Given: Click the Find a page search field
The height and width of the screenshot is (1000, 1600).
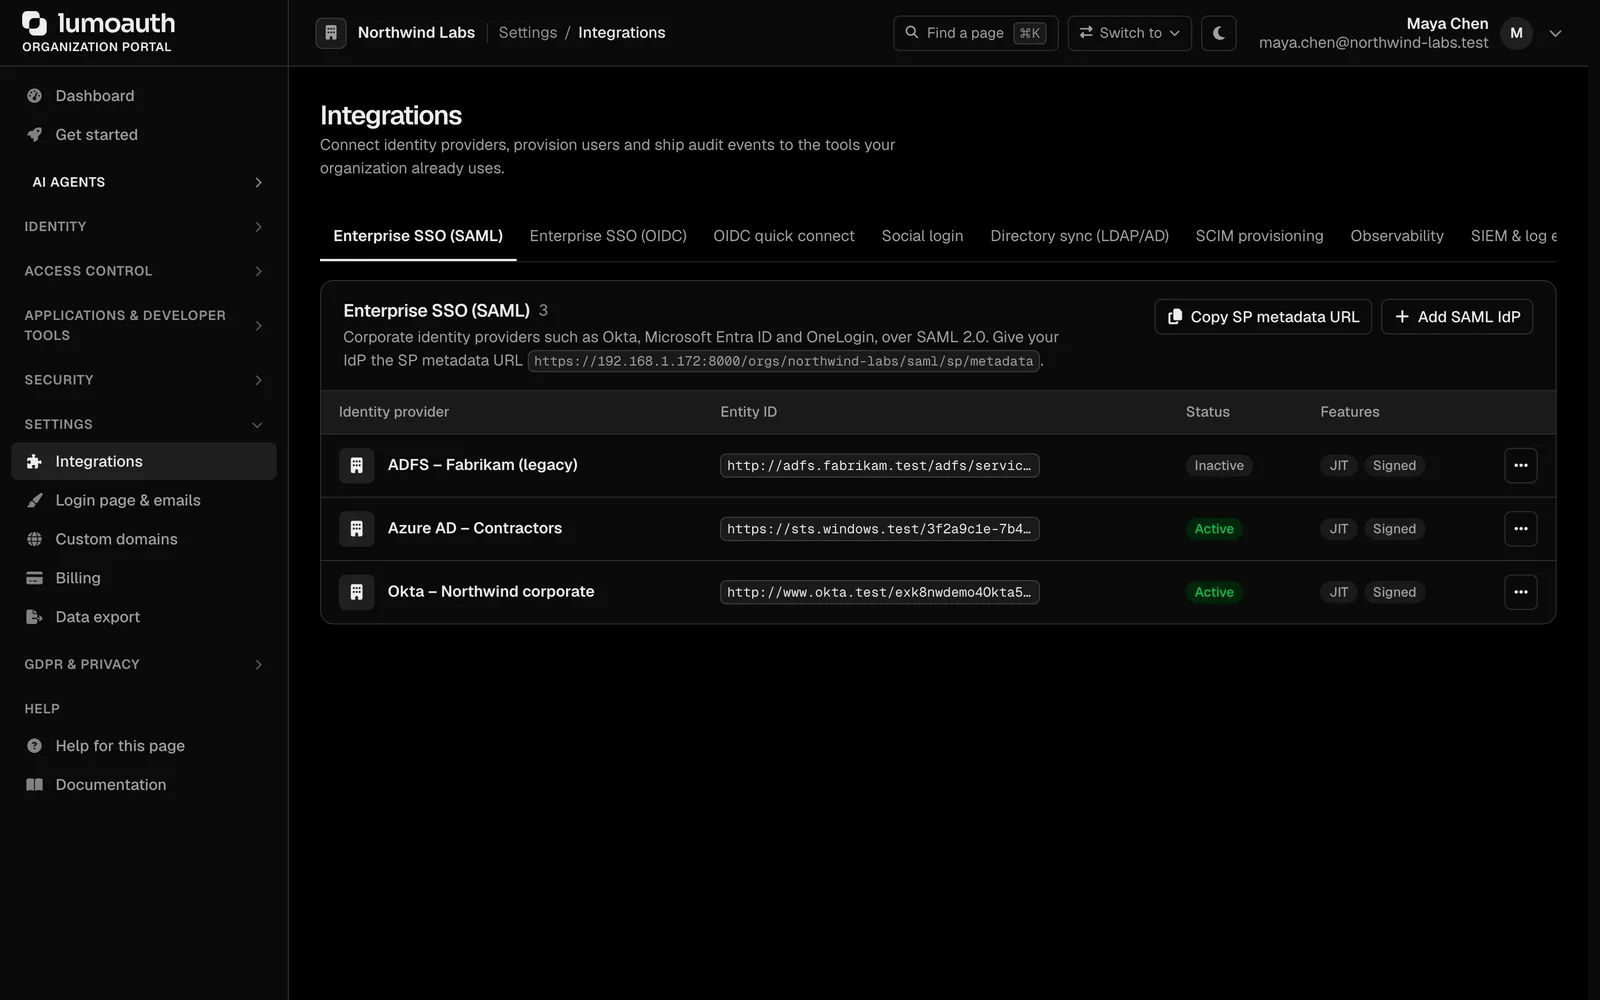Looking at the screenshot, I should [975, 33].
